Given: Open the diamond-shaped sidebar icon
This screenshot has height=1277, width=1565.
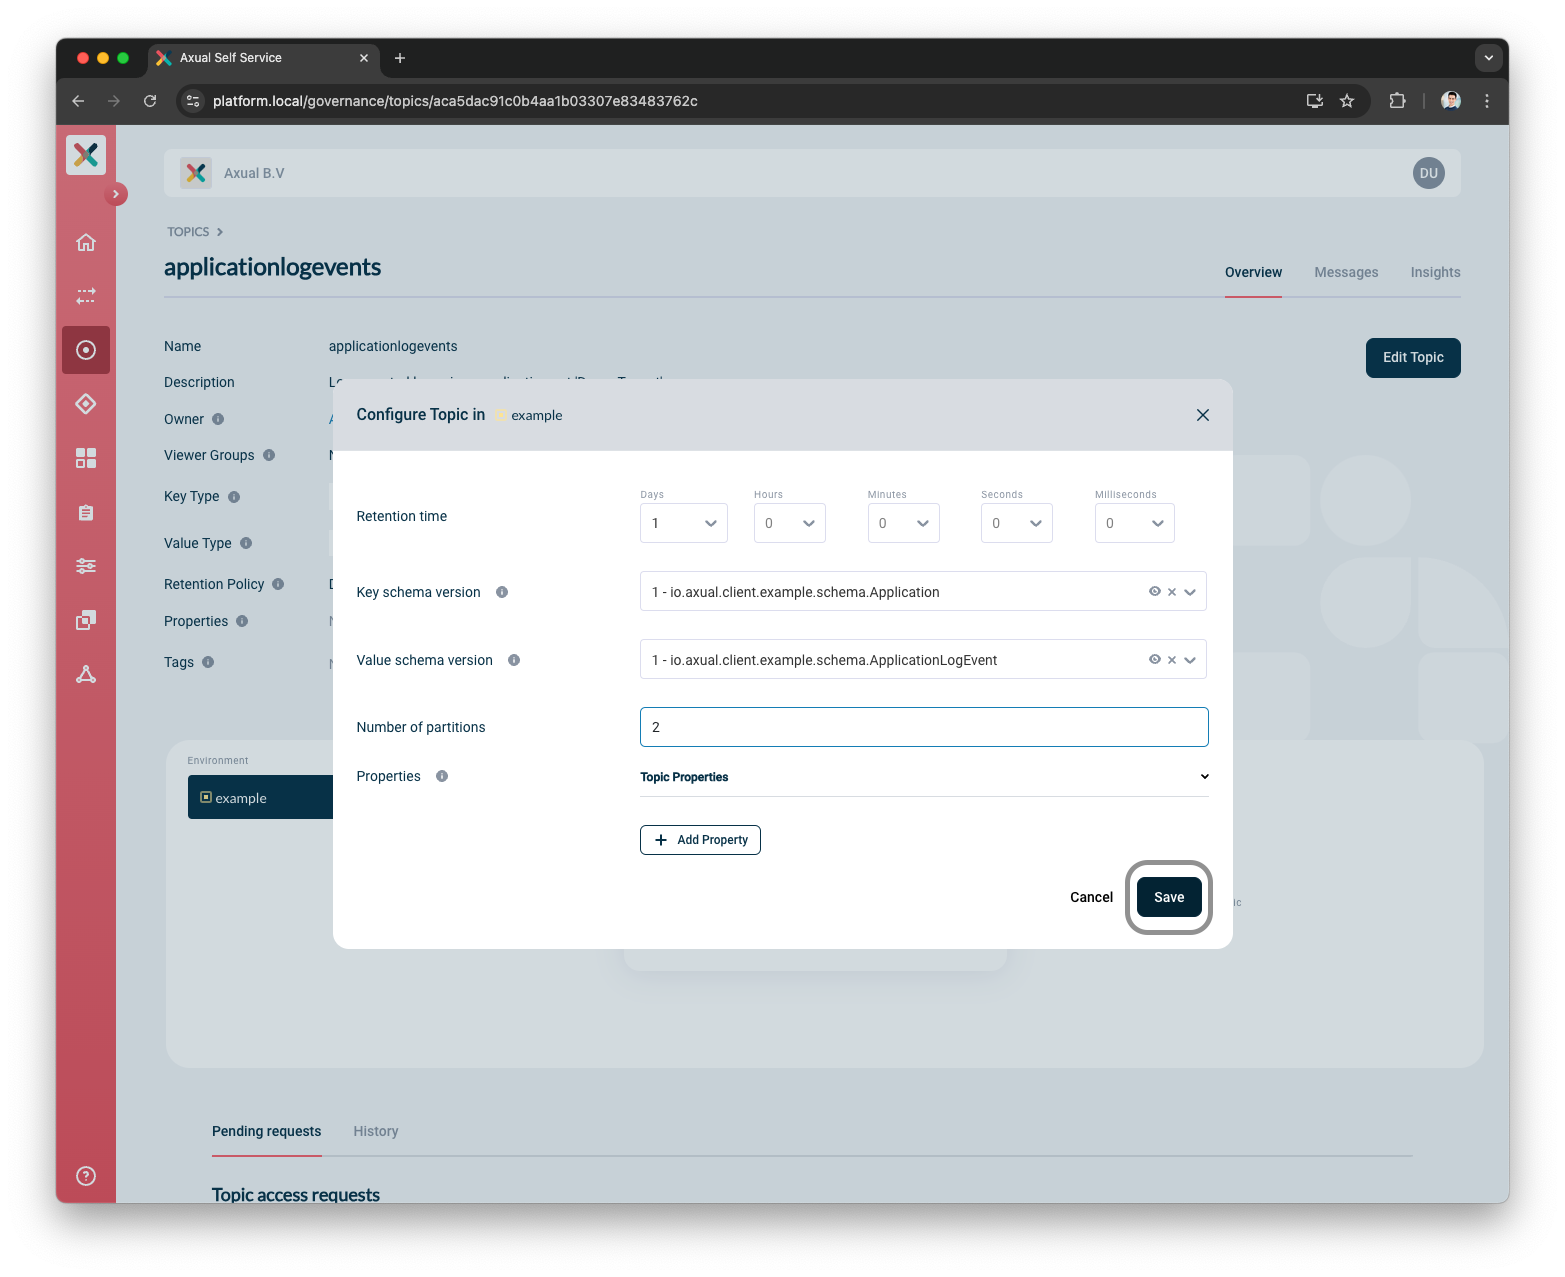Looking at the screenshot, I should [x=86, y=404].
